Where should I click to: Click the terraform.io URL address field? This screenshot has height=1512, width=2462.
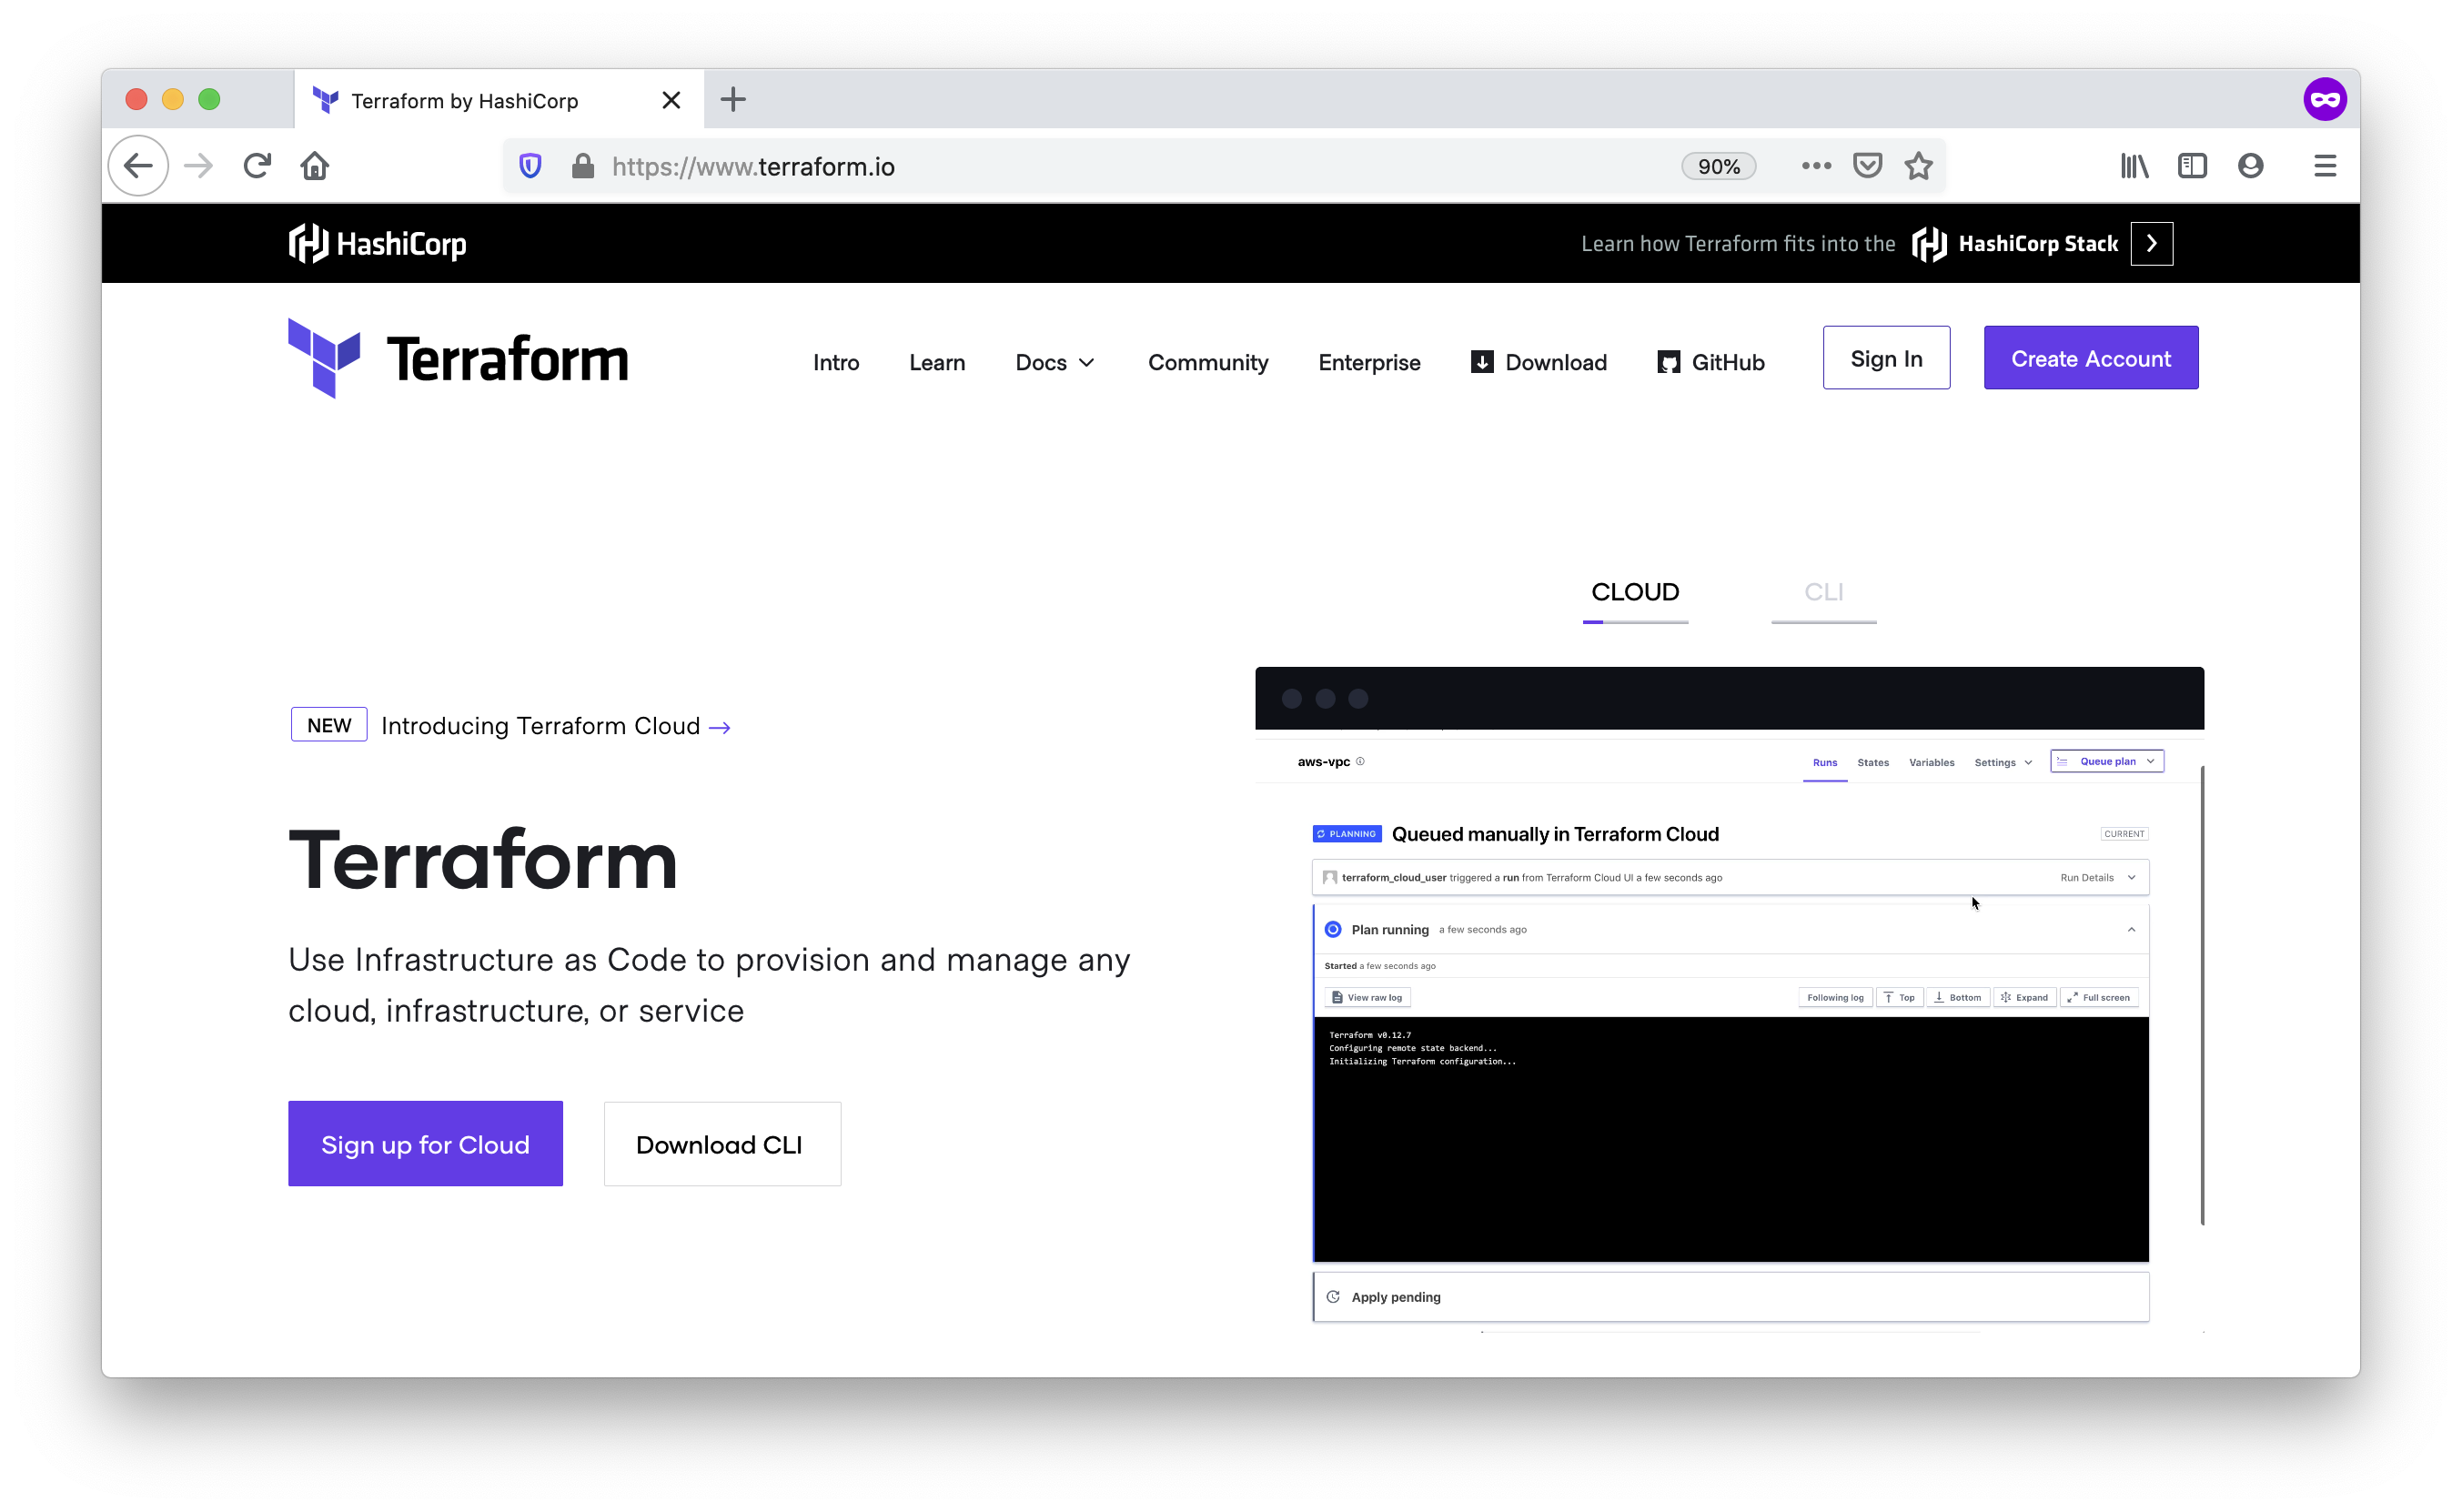(x=1100, y=167)
